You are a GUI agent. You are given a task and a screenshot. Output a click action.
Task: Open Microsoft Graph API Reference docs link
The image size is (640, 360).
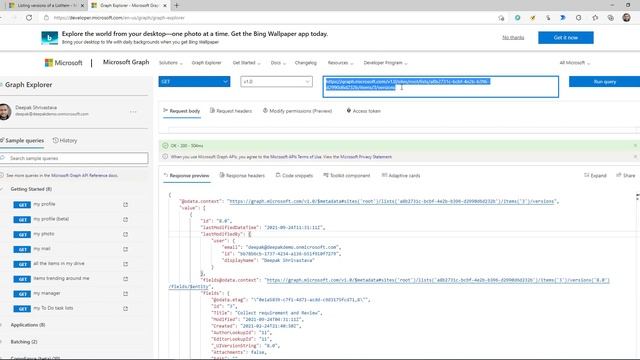tap(84, 176)
